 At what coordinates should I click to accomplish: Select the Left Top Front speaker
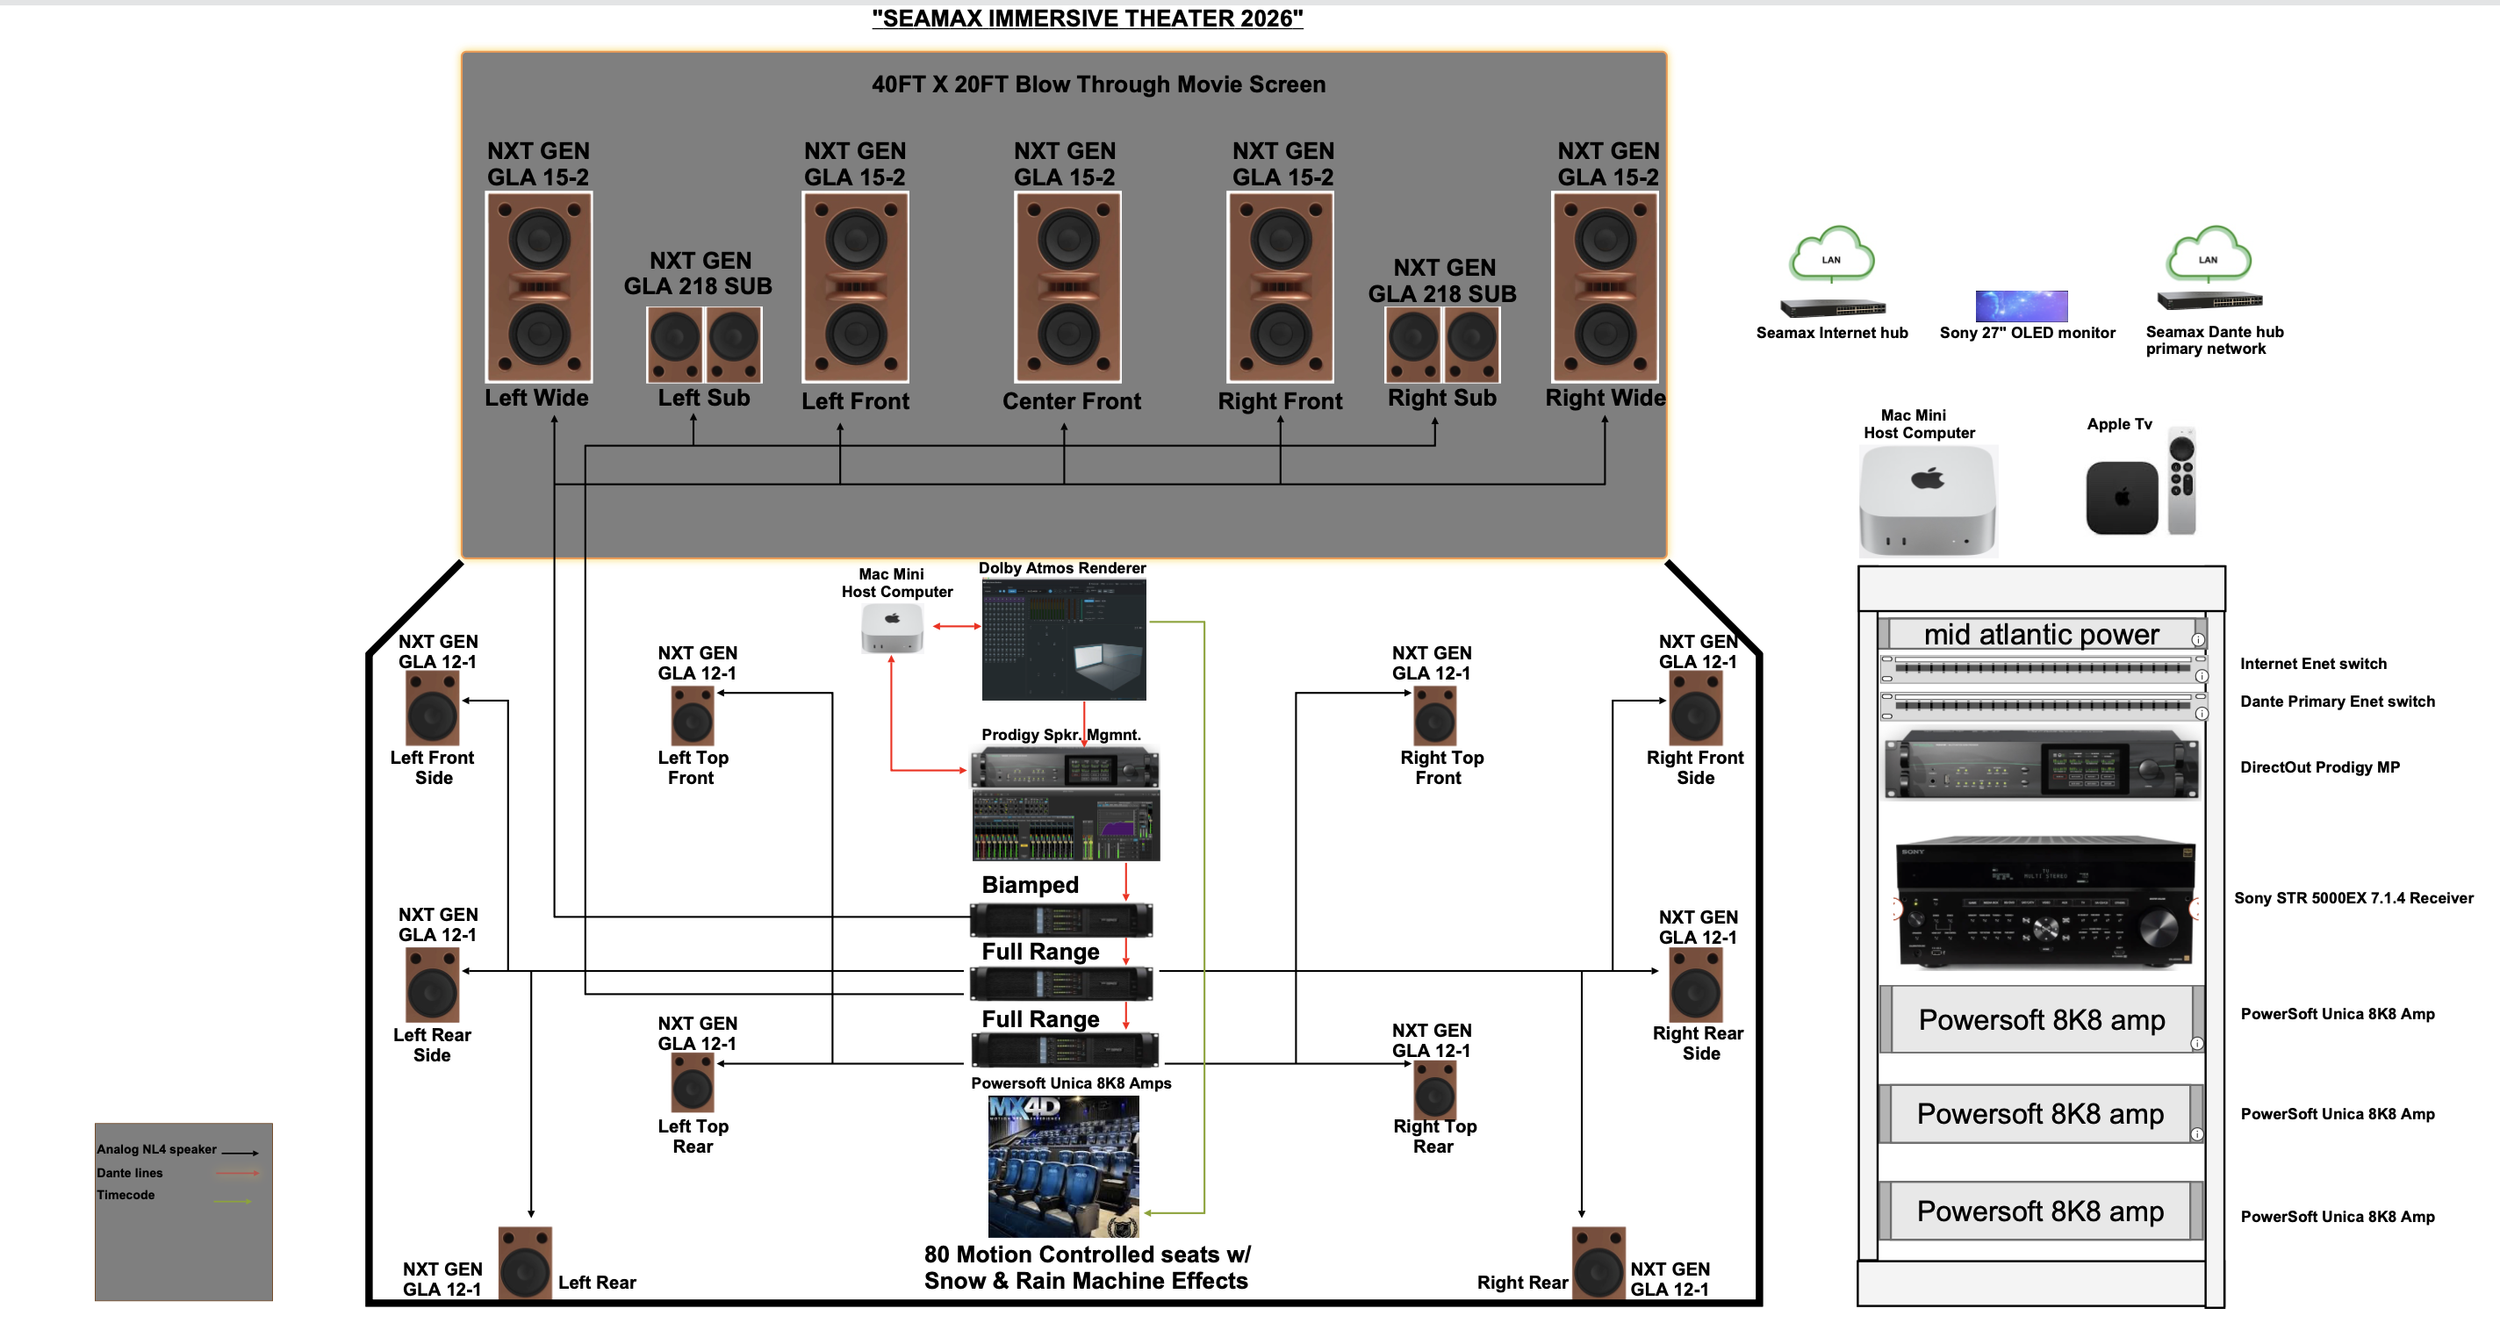(x=692, y=715)
